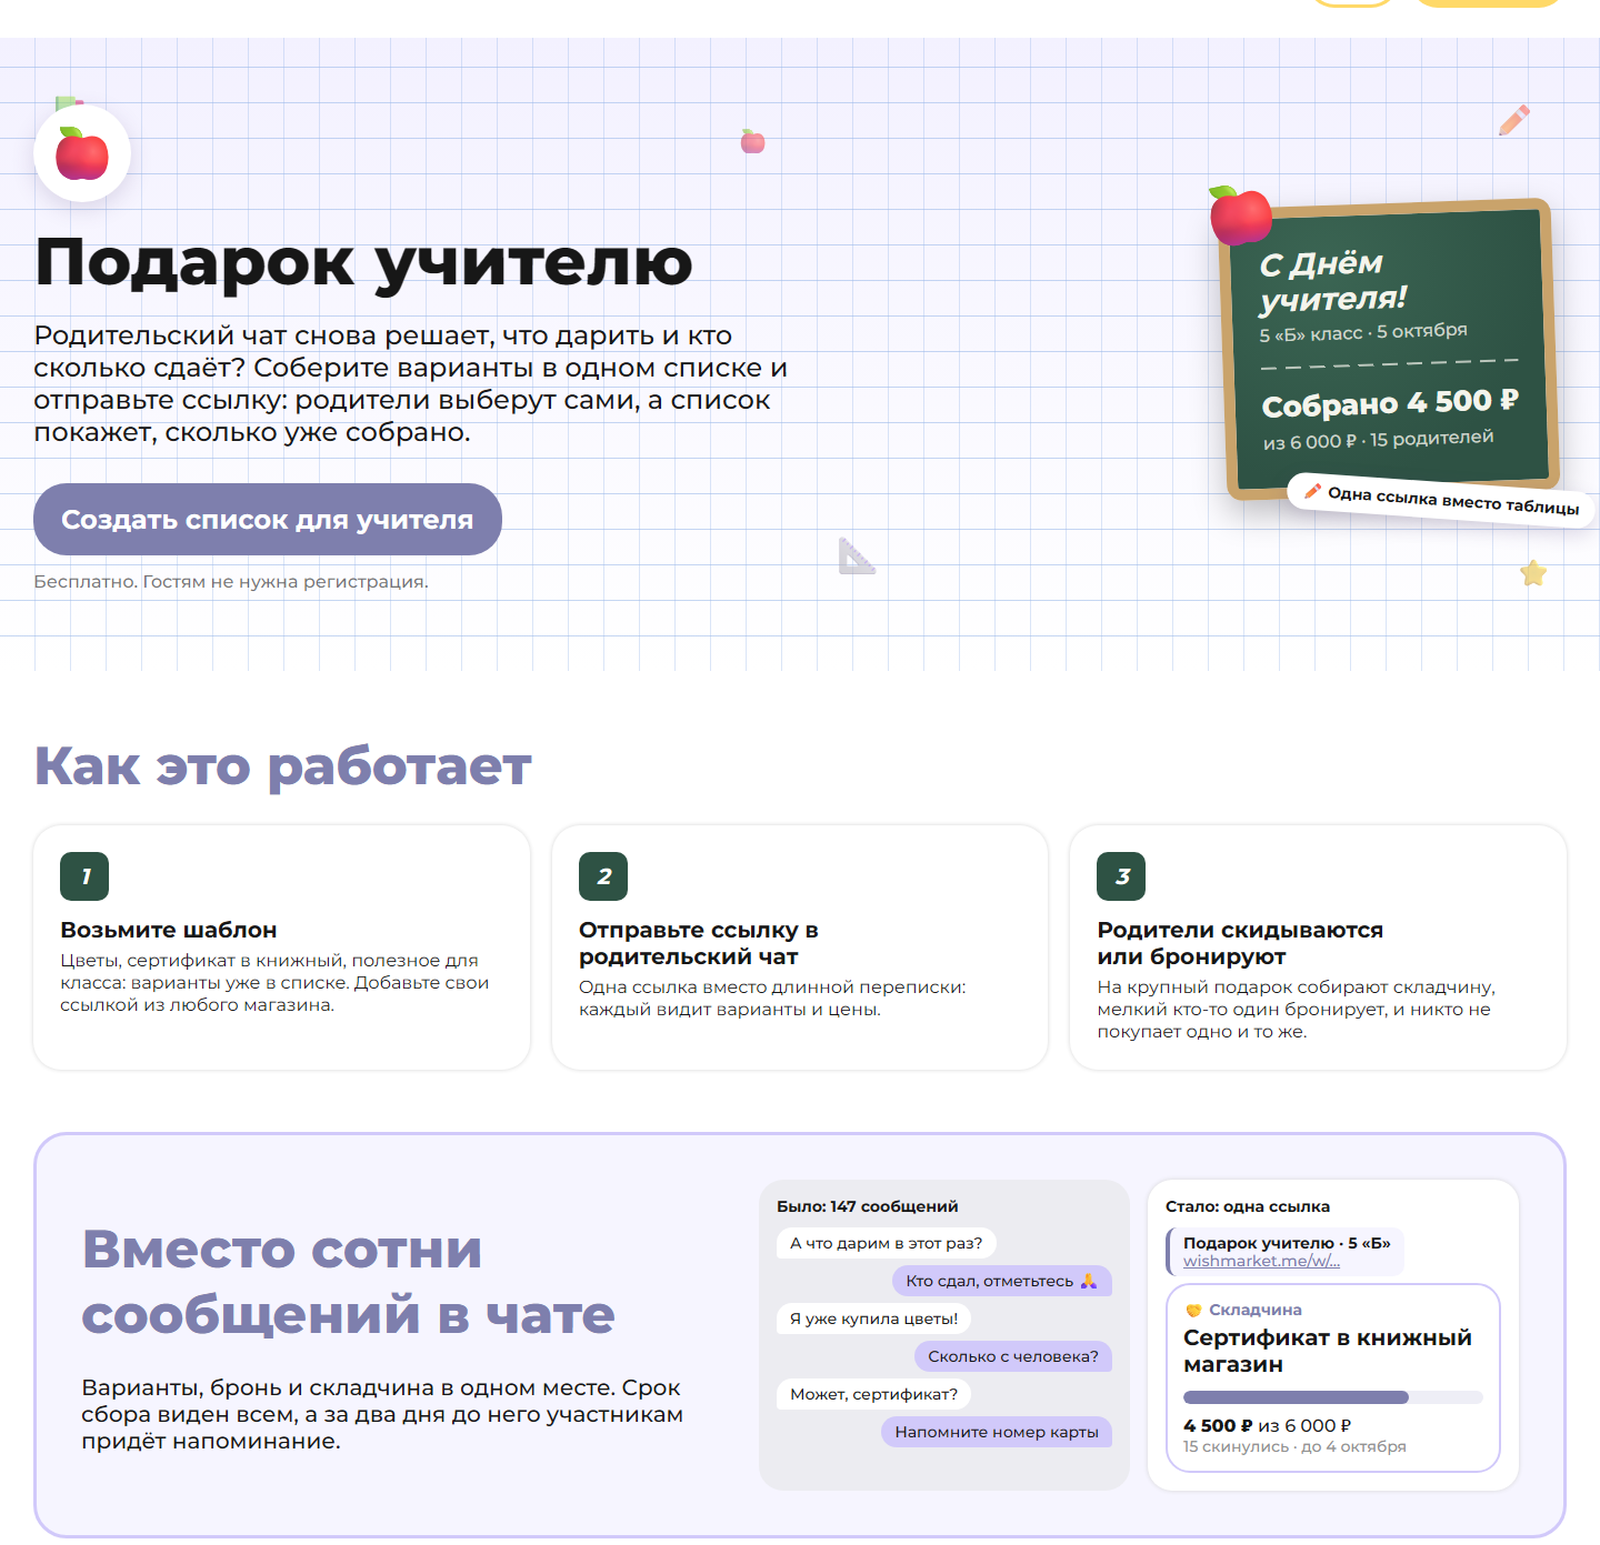The height and width of the screenshot is (1545, 1600).
Task: Click the pencil icon in the hero corner
Action: pos(1514,120)
